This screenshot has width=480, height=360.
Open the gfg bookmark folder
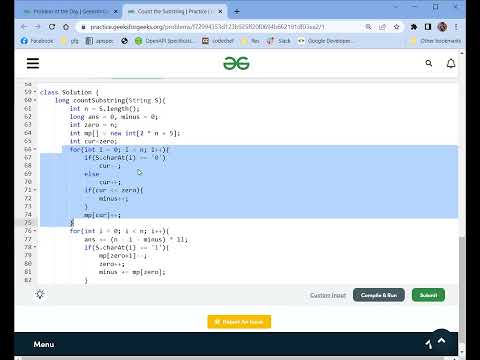(69, 41)
